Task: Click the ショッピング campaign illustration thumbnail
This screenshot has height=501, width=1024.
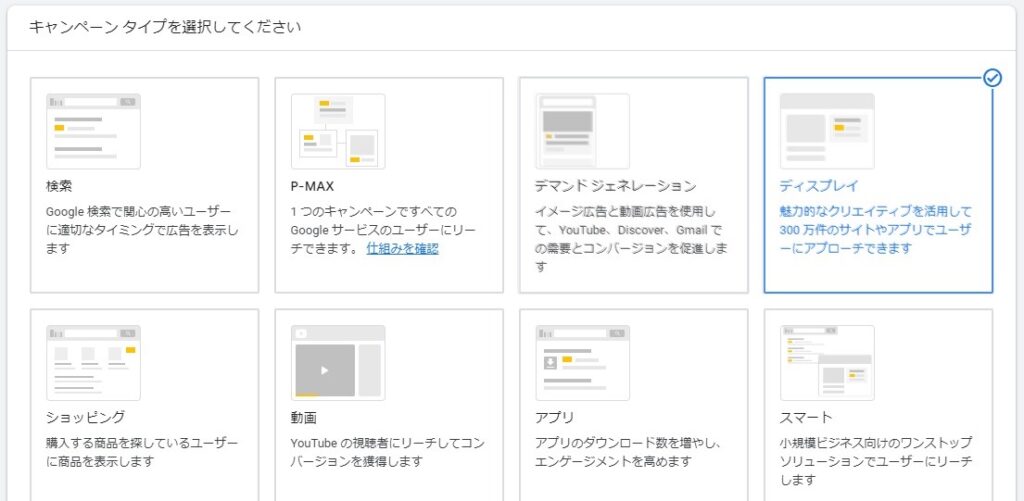Action: (x=93, y=363)
